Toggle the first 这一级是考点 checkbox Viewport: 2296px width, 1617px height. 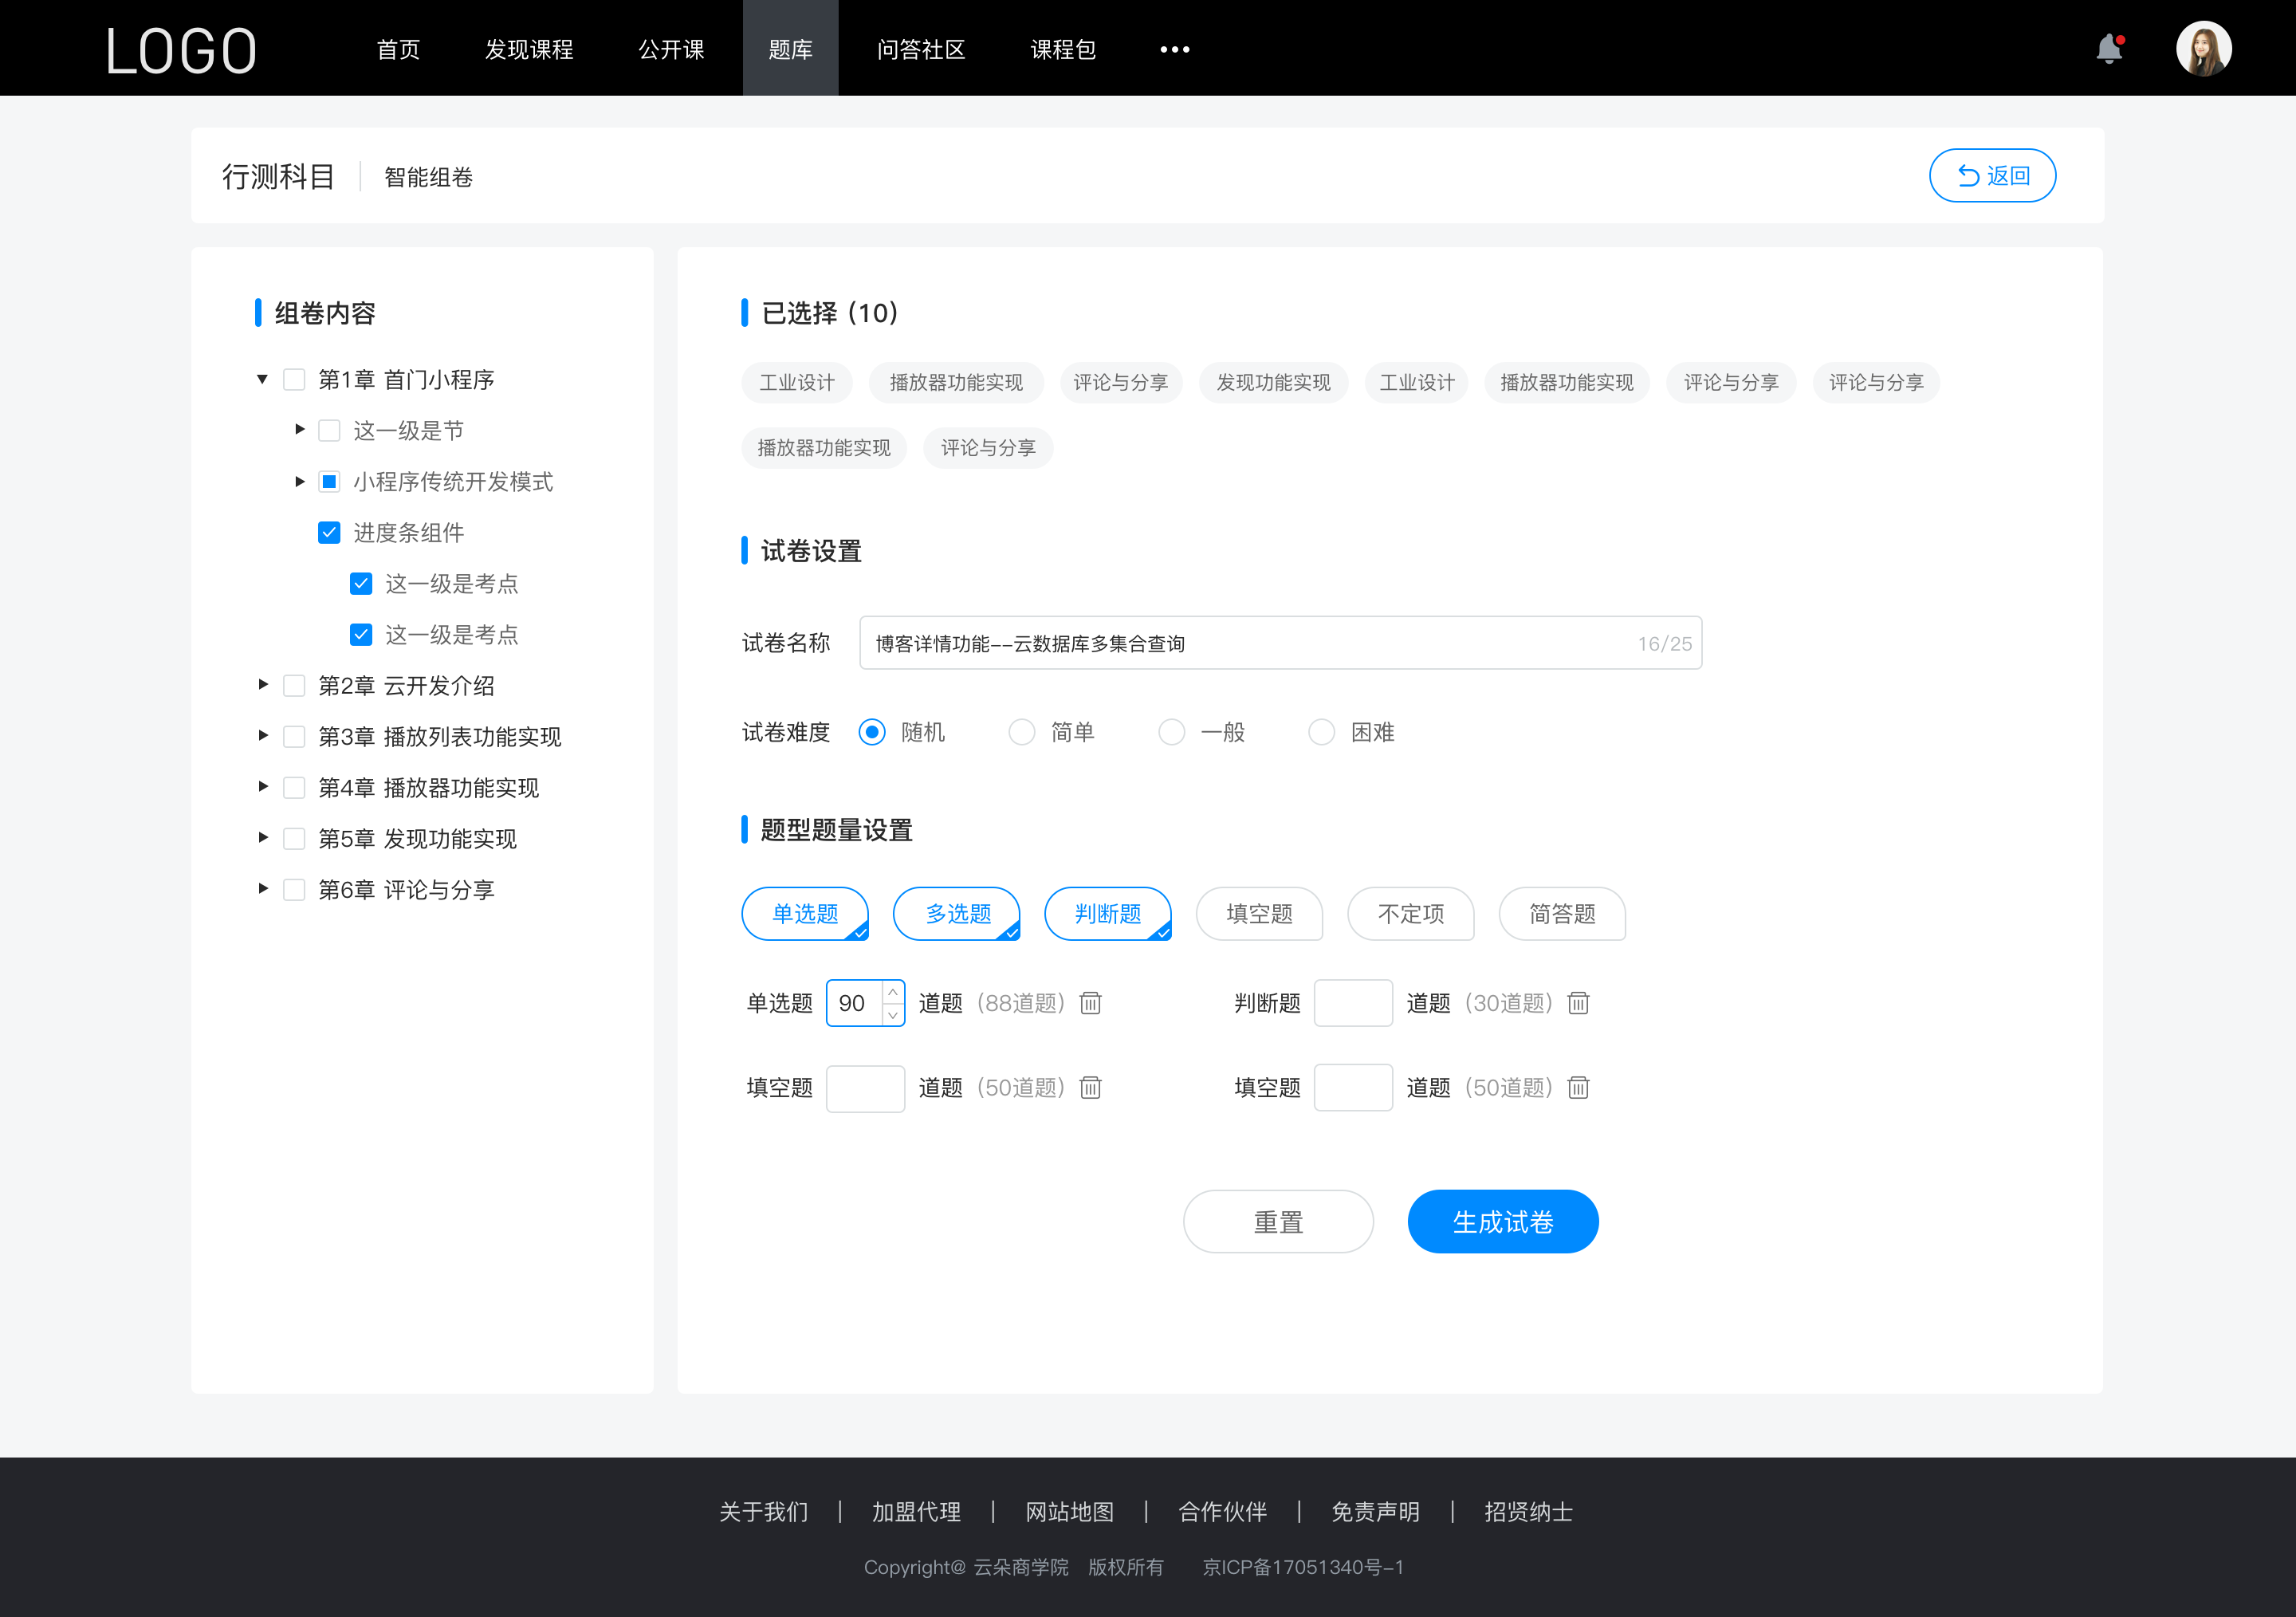(x=359, y=584)
